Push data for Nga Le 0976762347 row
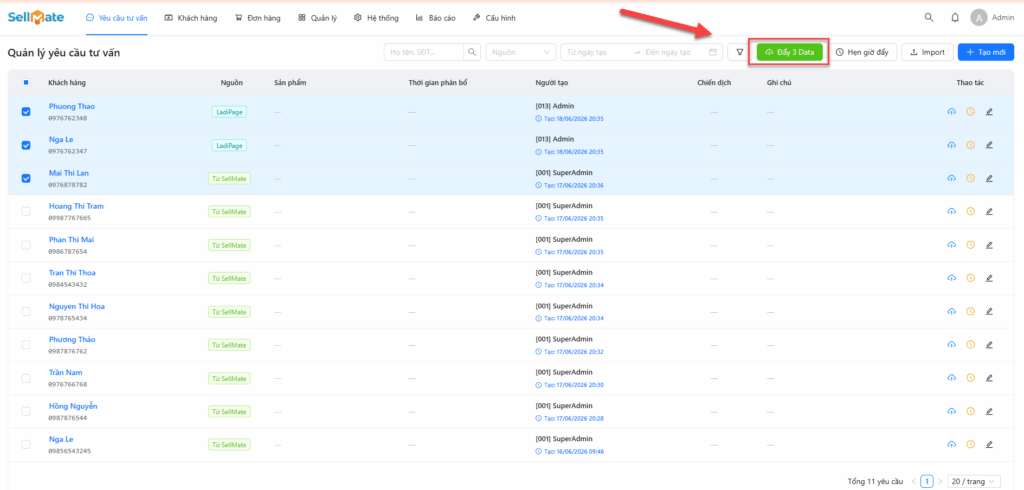Viewport: 1024px width, 490px height. pos(952,145)
